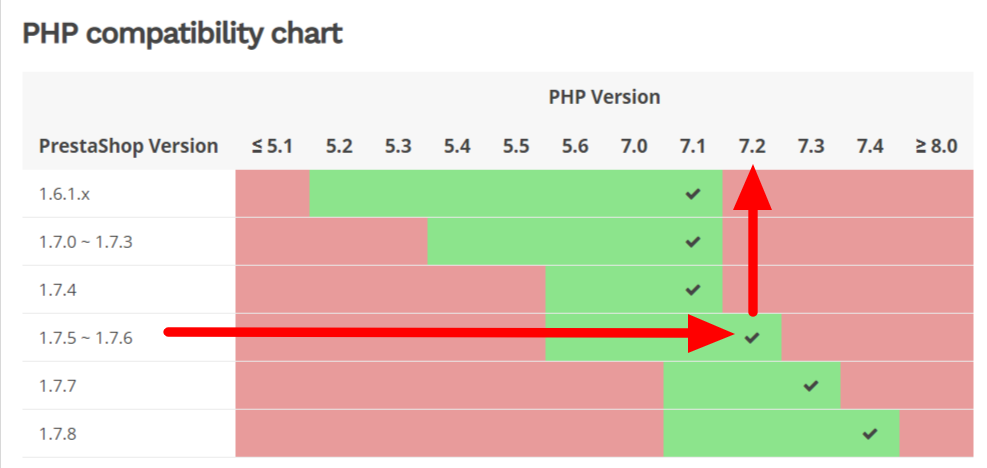The height and width of the screenshot is (468, 987).
Task: Click the upward red arrow head
Action: point(752,187)
